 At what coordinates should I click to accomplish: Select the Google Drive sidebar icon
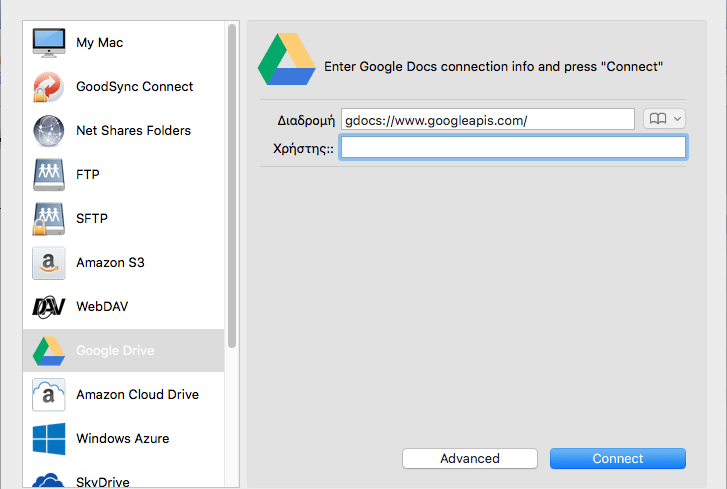tap(49, 351)
